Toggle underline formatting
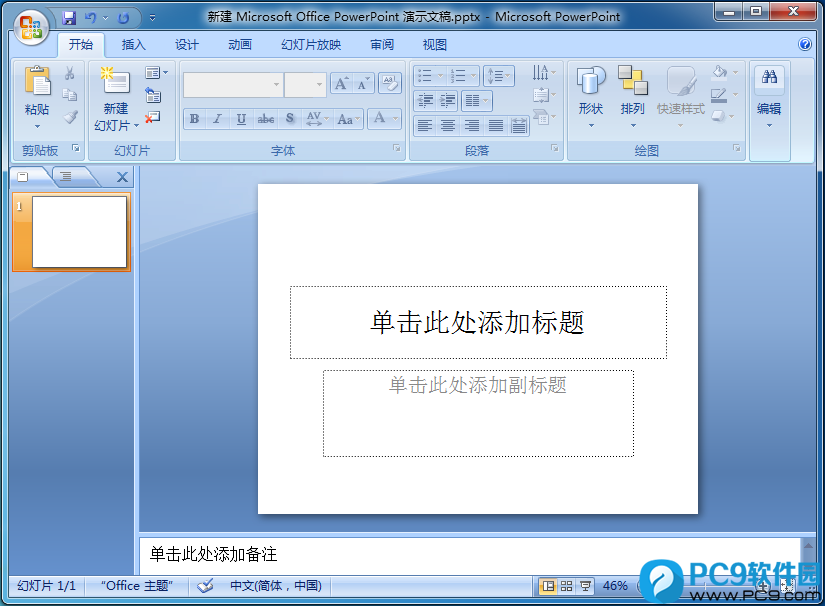825x606 pixels. pos(241,119)
